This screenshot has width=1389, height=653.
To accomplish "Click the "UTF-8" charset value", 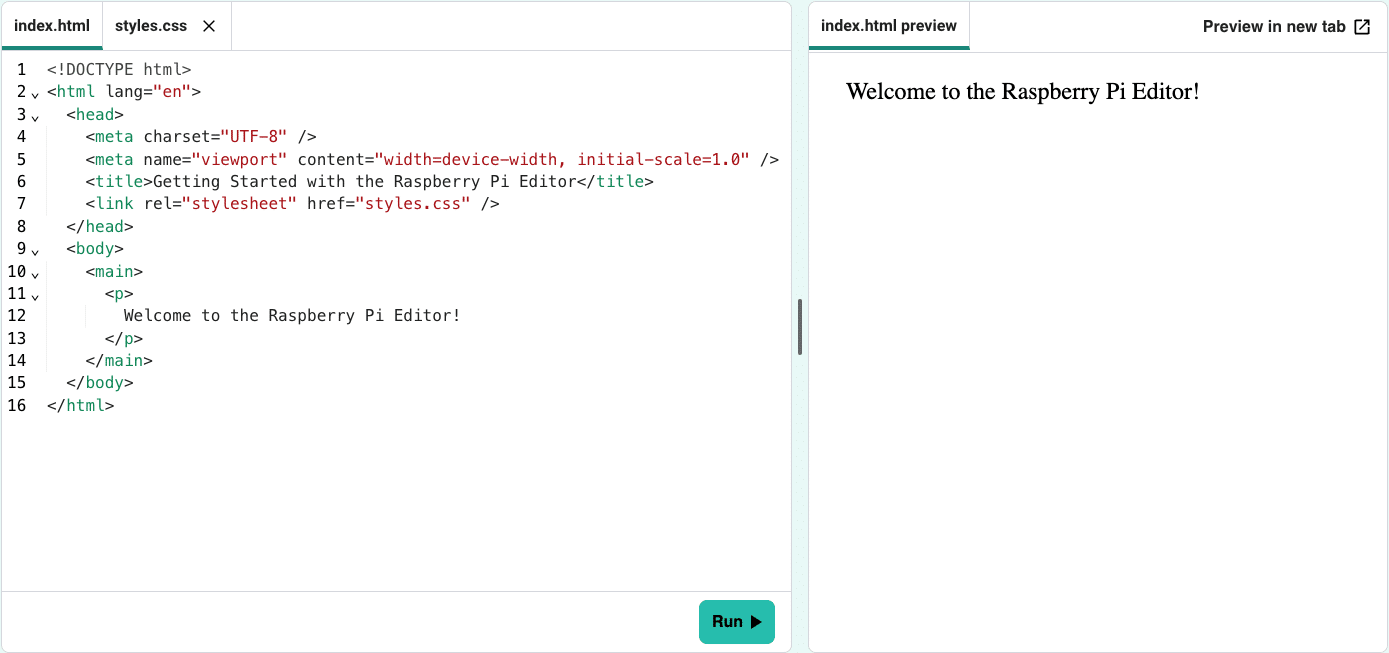I will click(254, 137).
